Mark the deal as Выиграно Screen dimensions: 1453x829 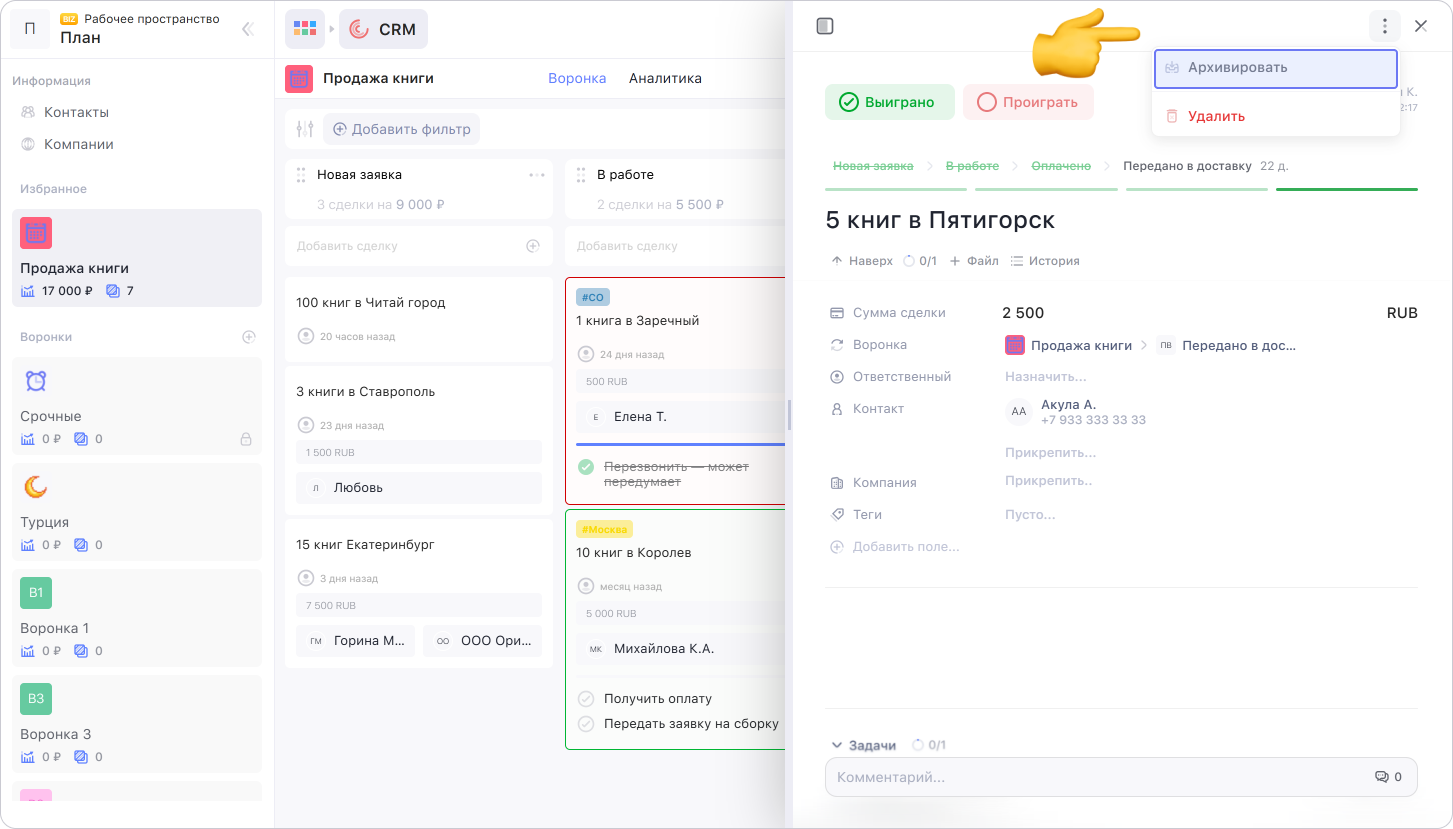pos(889,102)
